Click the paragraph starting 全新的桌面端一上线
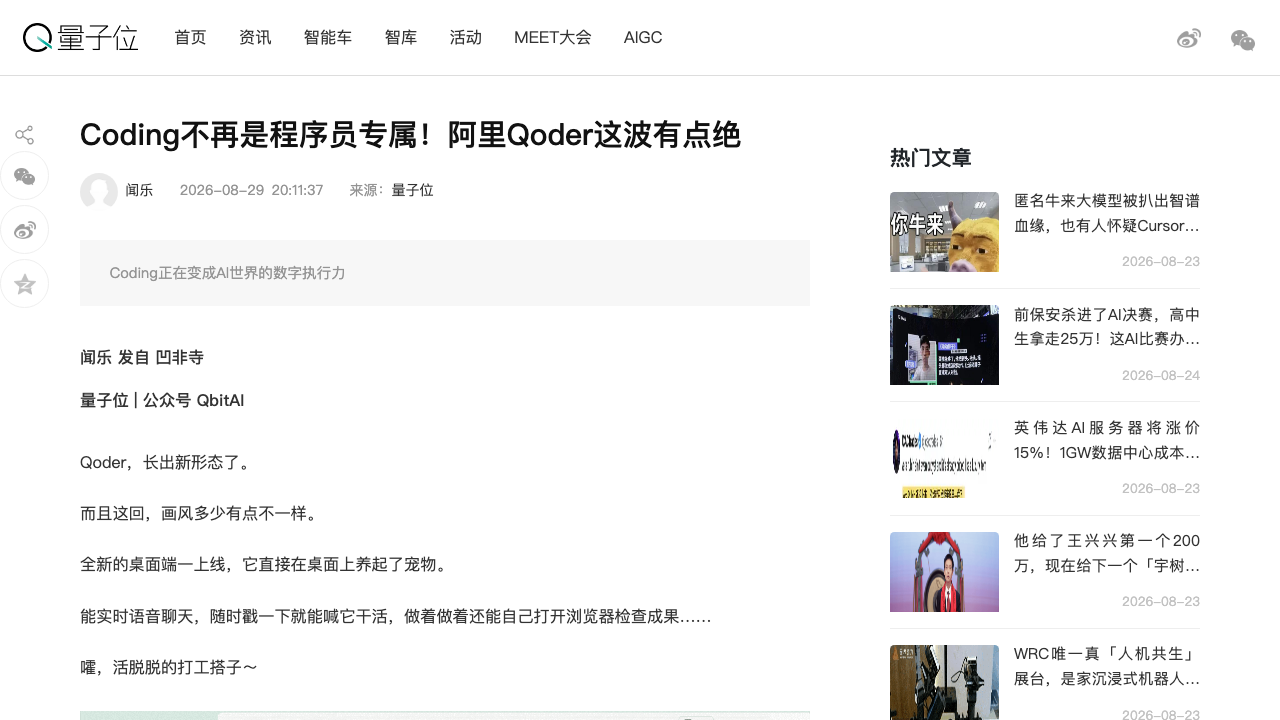Screen dimensions: 1280x720 pyautogui.click(x=264, y=565)
